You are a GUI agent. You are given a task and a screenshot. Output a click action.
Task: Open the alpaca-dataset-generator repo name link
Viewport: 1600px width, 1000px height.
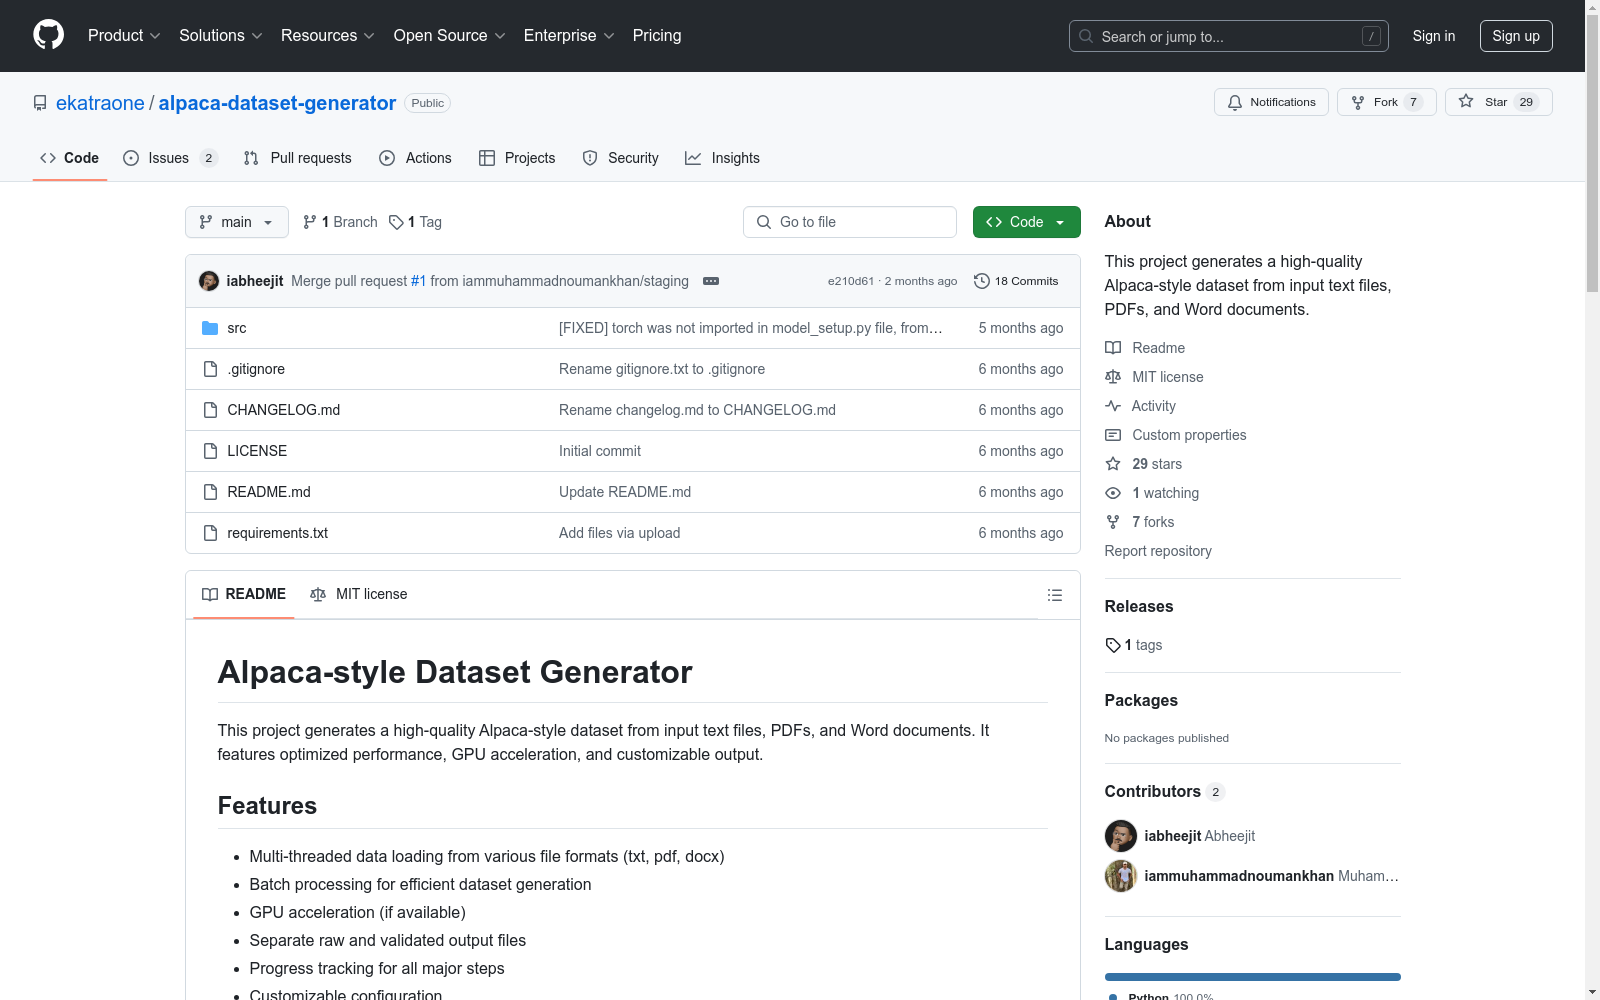277,103
